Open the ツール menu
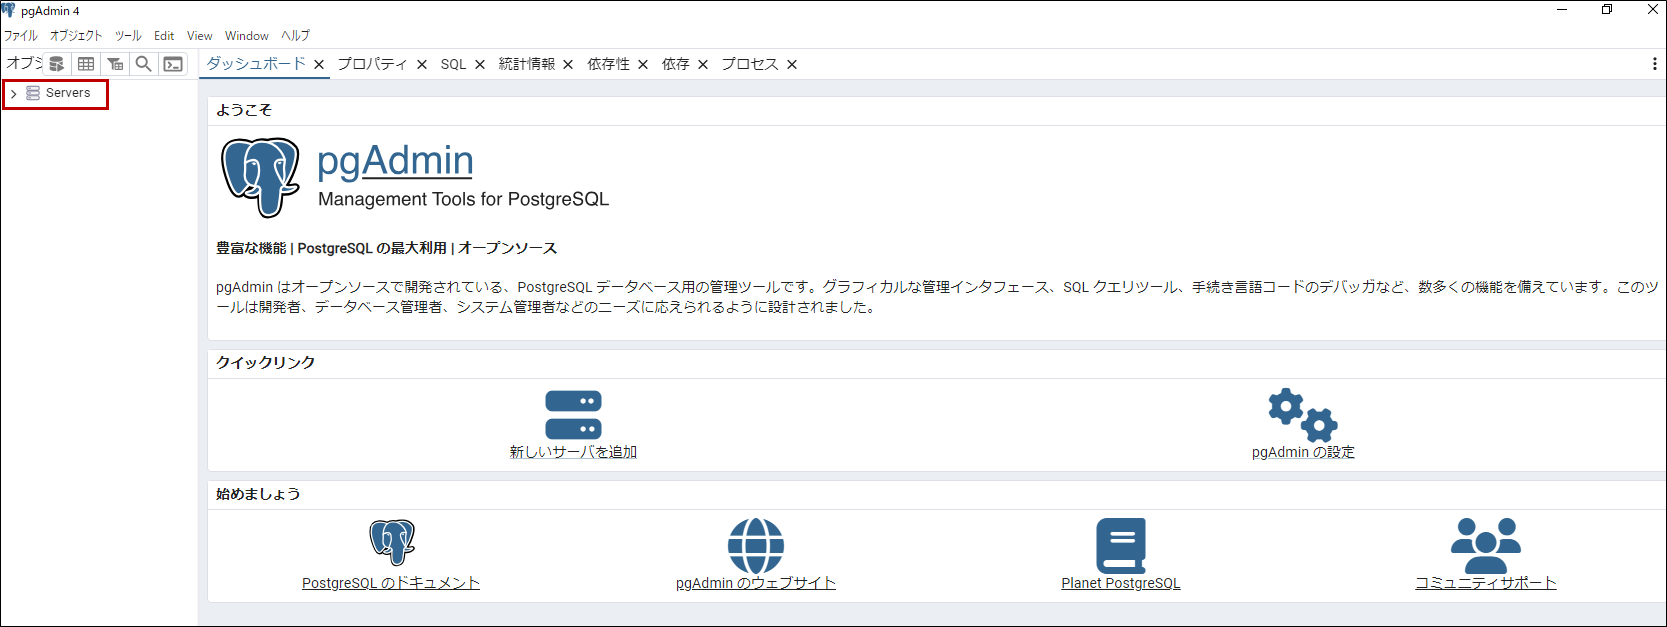1667x627 pixels. (x=128, y=36)
